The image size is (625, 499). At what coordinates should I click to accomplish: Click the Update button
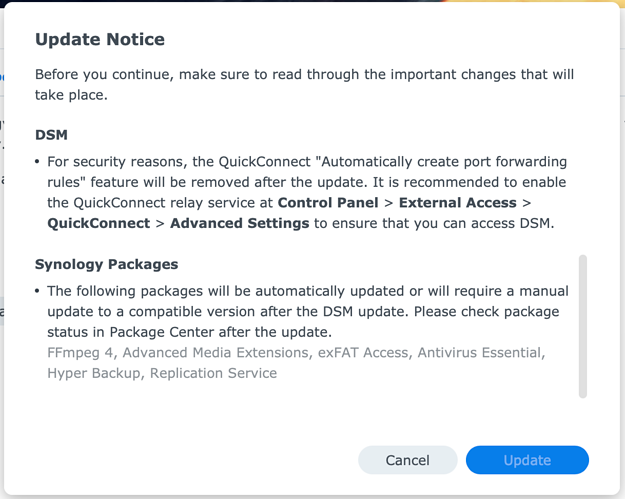pyautogui.click(x=527, y=460)
